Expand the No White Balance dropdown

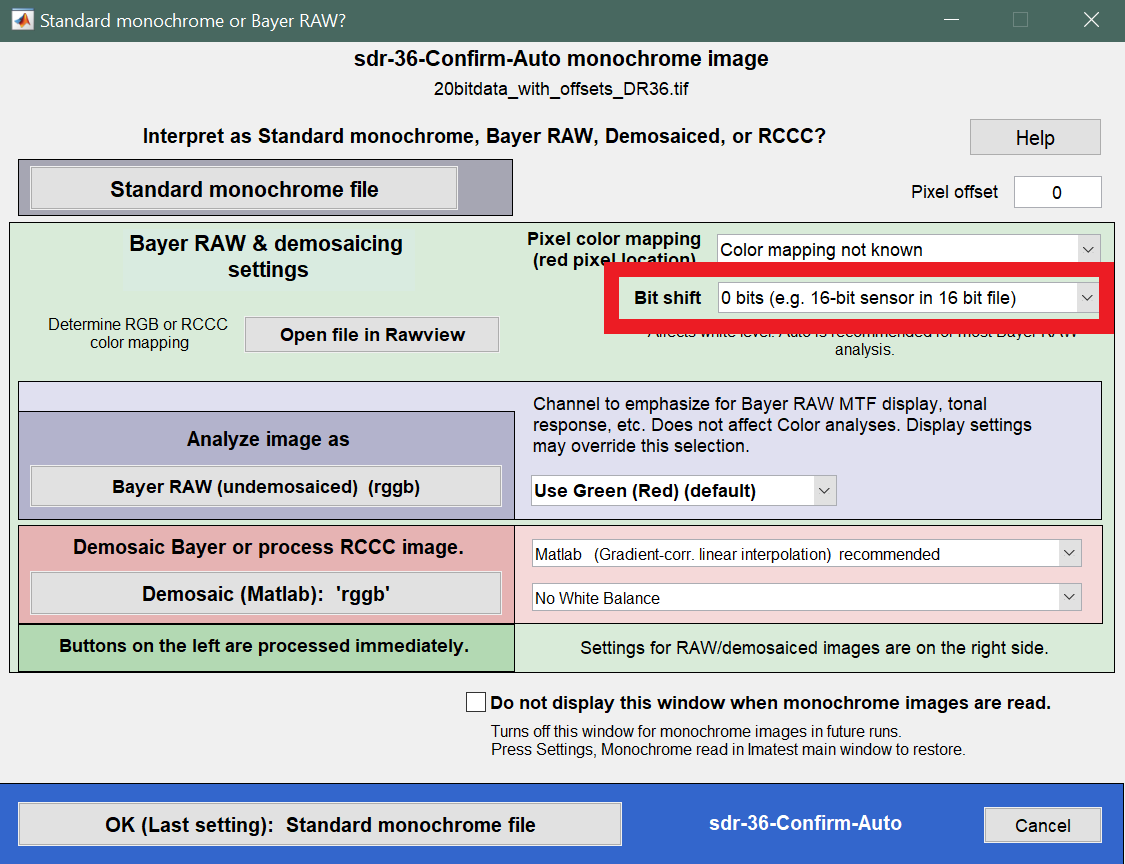(x=806, y=598)
